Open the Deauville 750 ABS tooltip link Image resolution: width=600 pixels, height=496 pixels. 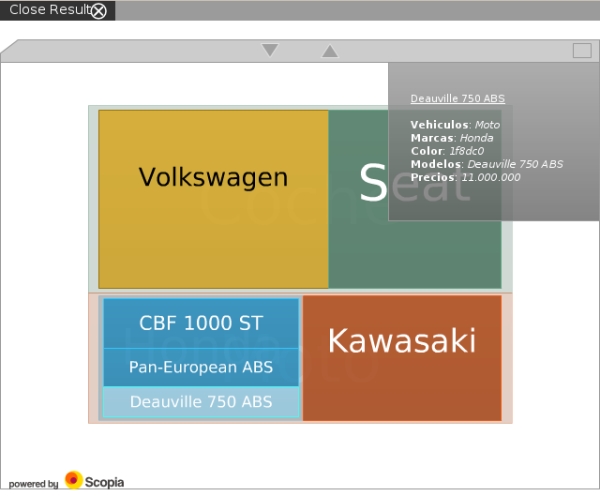pyautogui.click(x=458, y=99)
